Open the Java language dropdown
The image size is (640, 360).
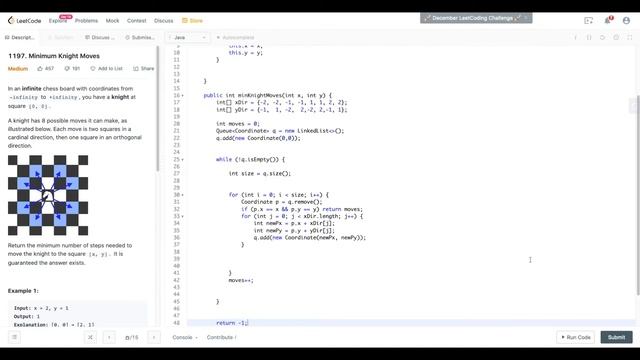pos(188,37)
